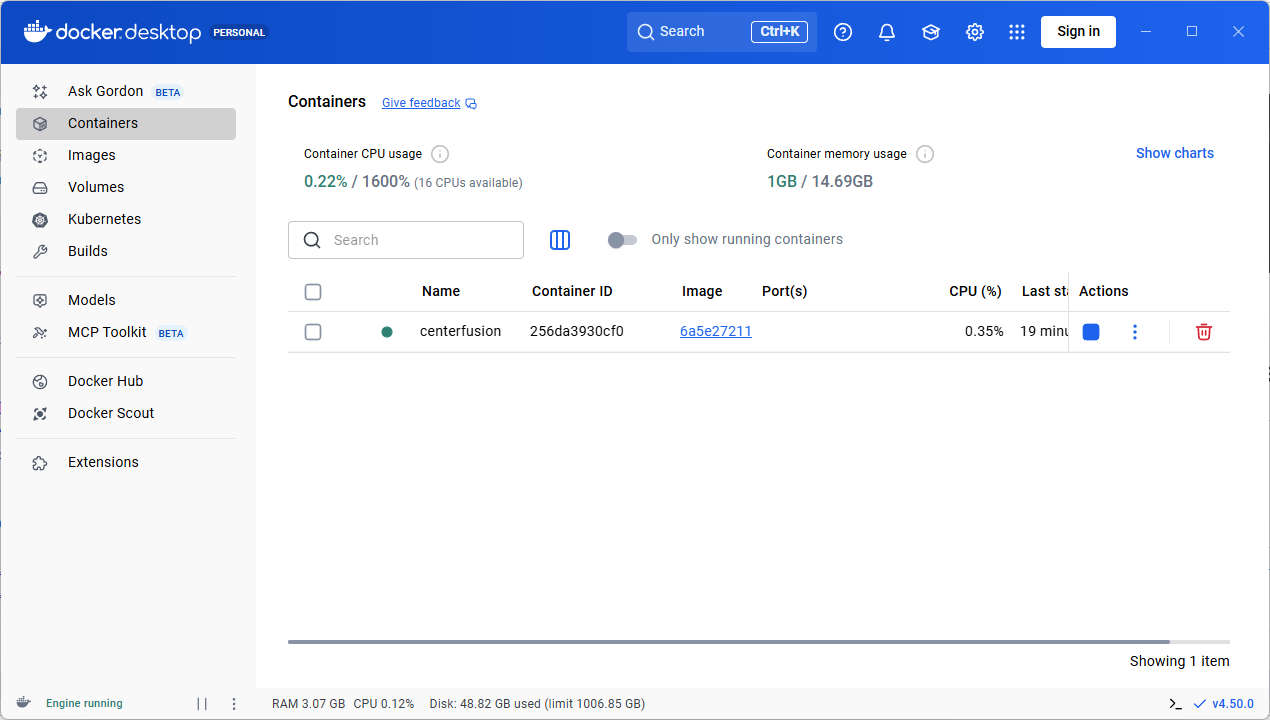Screen dimensions: 1270x720
Task: Open Models in the sidebar
Action: tap(126, 300)
